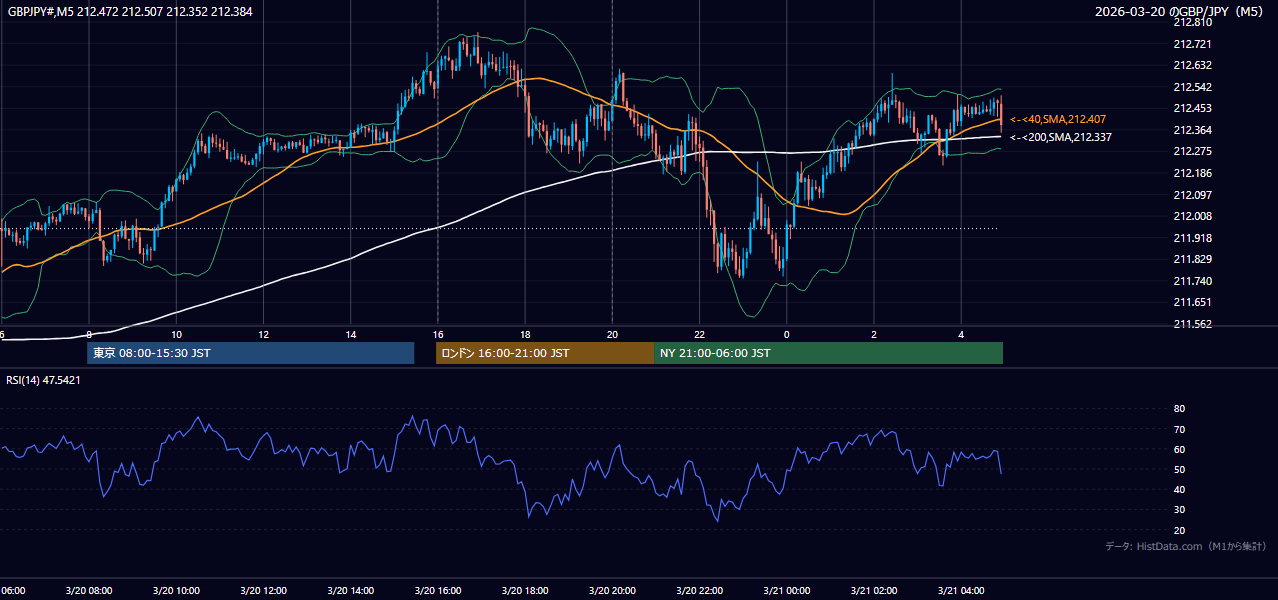Click the ロンドン 16:00-21:00 JST session bar
This screenshot has width=1278, height=600.
pos(544,353)
